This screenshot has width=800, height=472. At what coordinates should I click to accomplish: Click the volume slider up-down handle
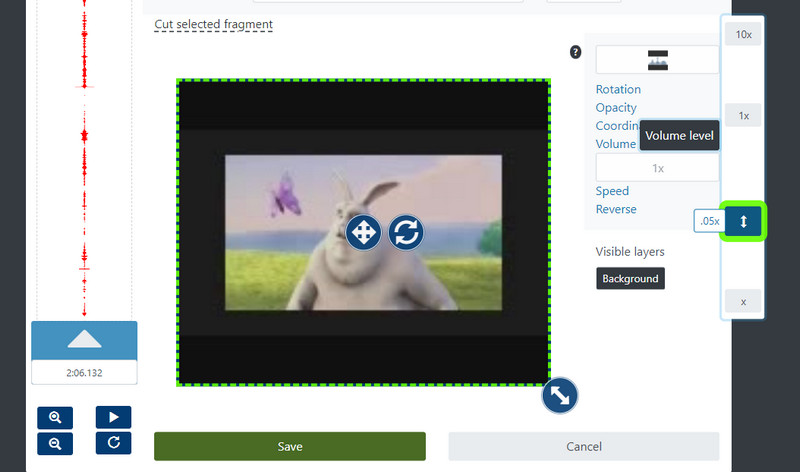coord(743,221)
